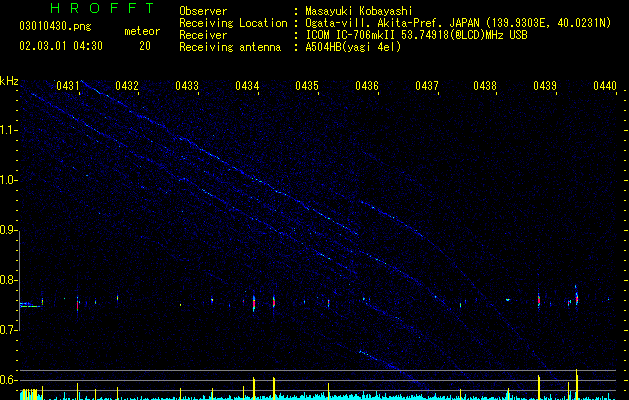
Task: Click time marker 0434
Action: (247, 85)
